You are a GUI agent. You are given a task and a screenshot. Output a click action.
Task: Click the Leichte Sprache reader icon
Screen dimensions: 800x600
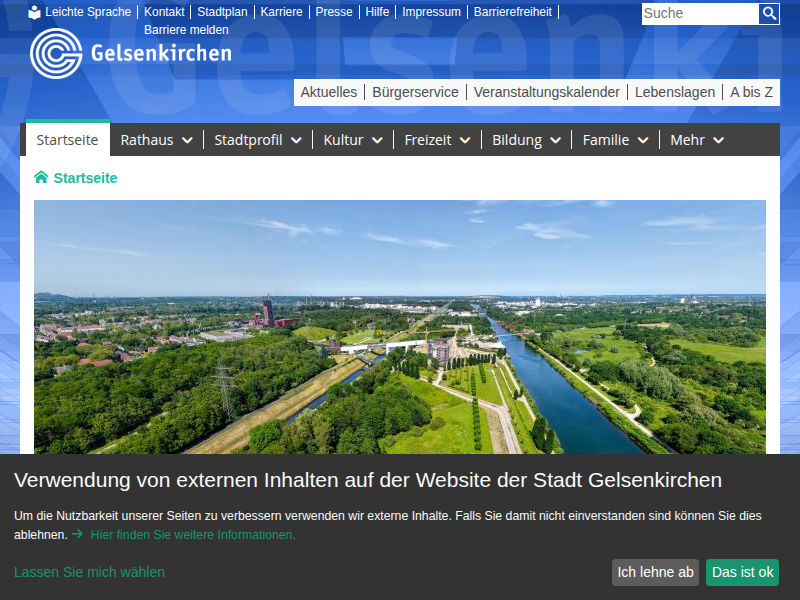[34, 12]
